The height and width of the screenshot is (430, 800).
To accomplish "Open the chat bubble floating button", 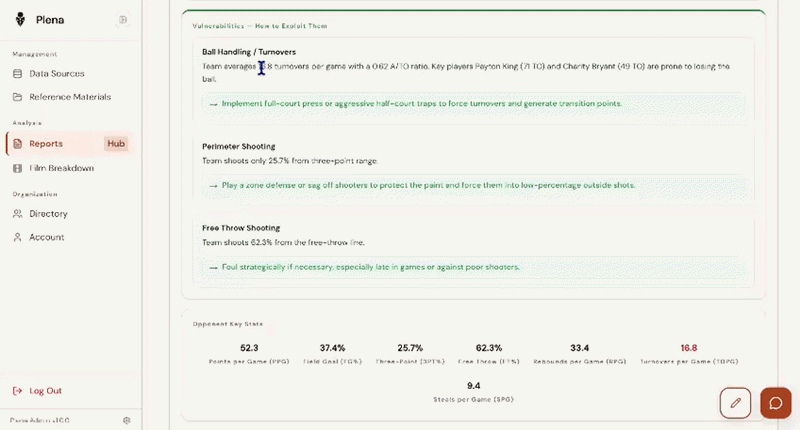I will click(x=775, y=402).
